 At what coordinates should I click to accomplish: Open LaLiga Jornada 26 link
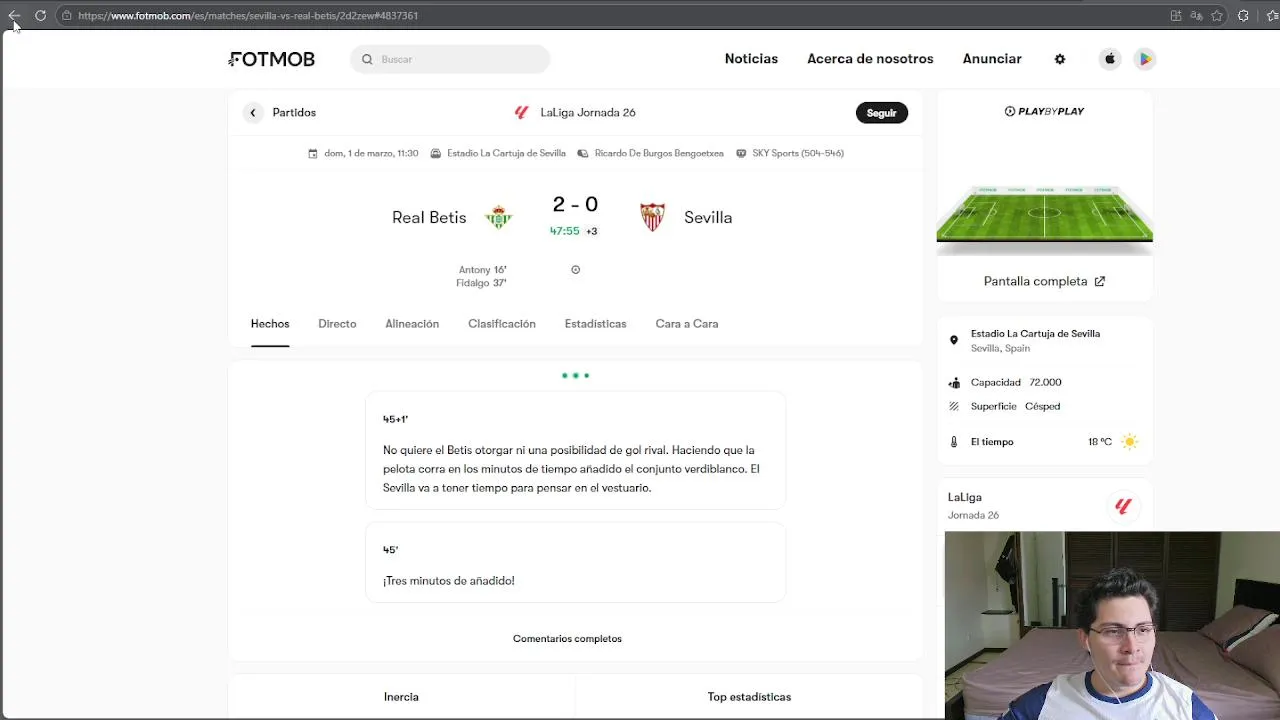point(588,112)
